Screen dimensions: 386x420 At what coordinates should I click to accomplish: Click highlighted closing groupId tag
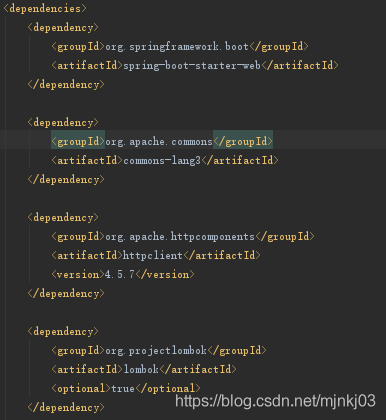tap(243, 142)
